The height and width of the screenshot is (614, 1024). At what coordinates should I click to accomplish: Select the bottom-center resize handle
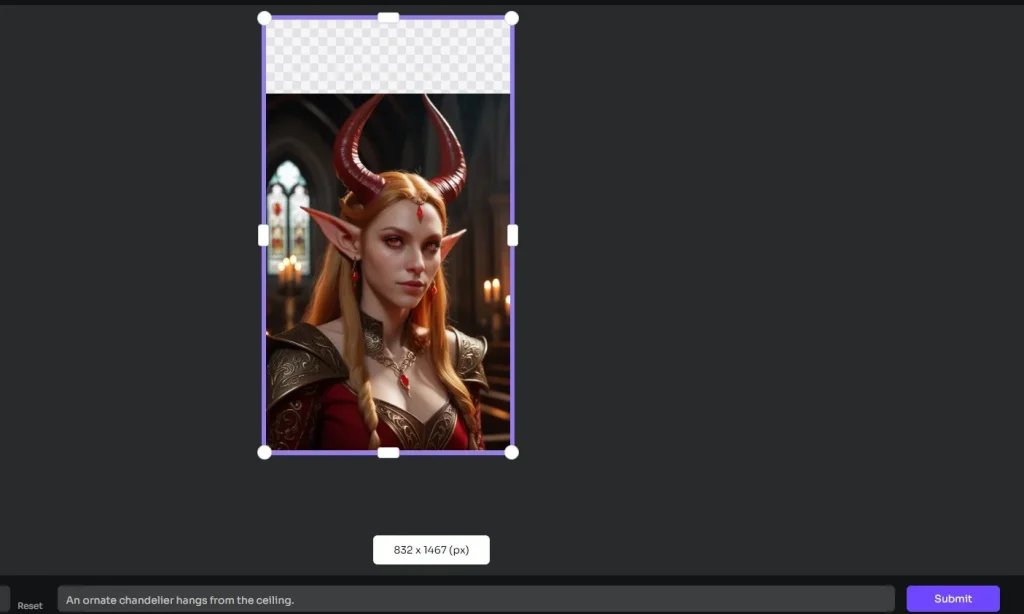(386, 452)
